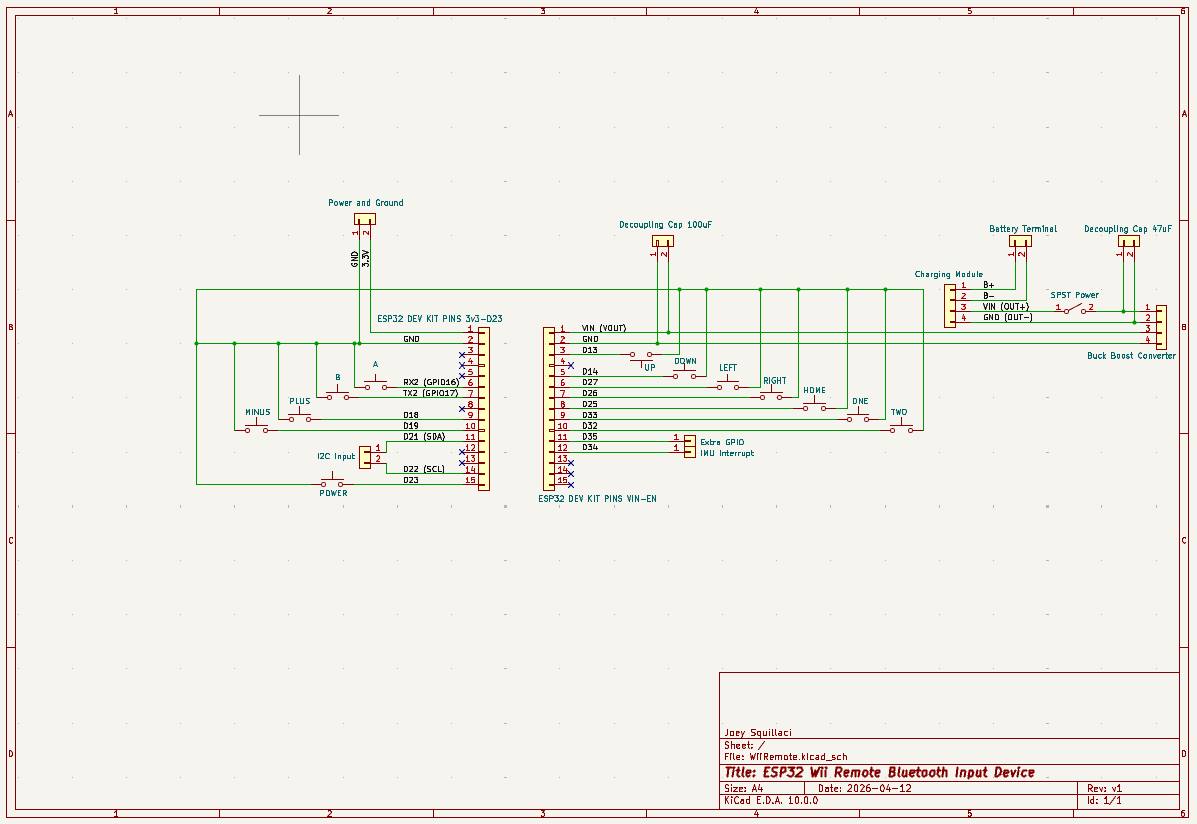
Task: Click the 'KiCad E.D.A. 10.0.0' text
Action: (771, 800)
